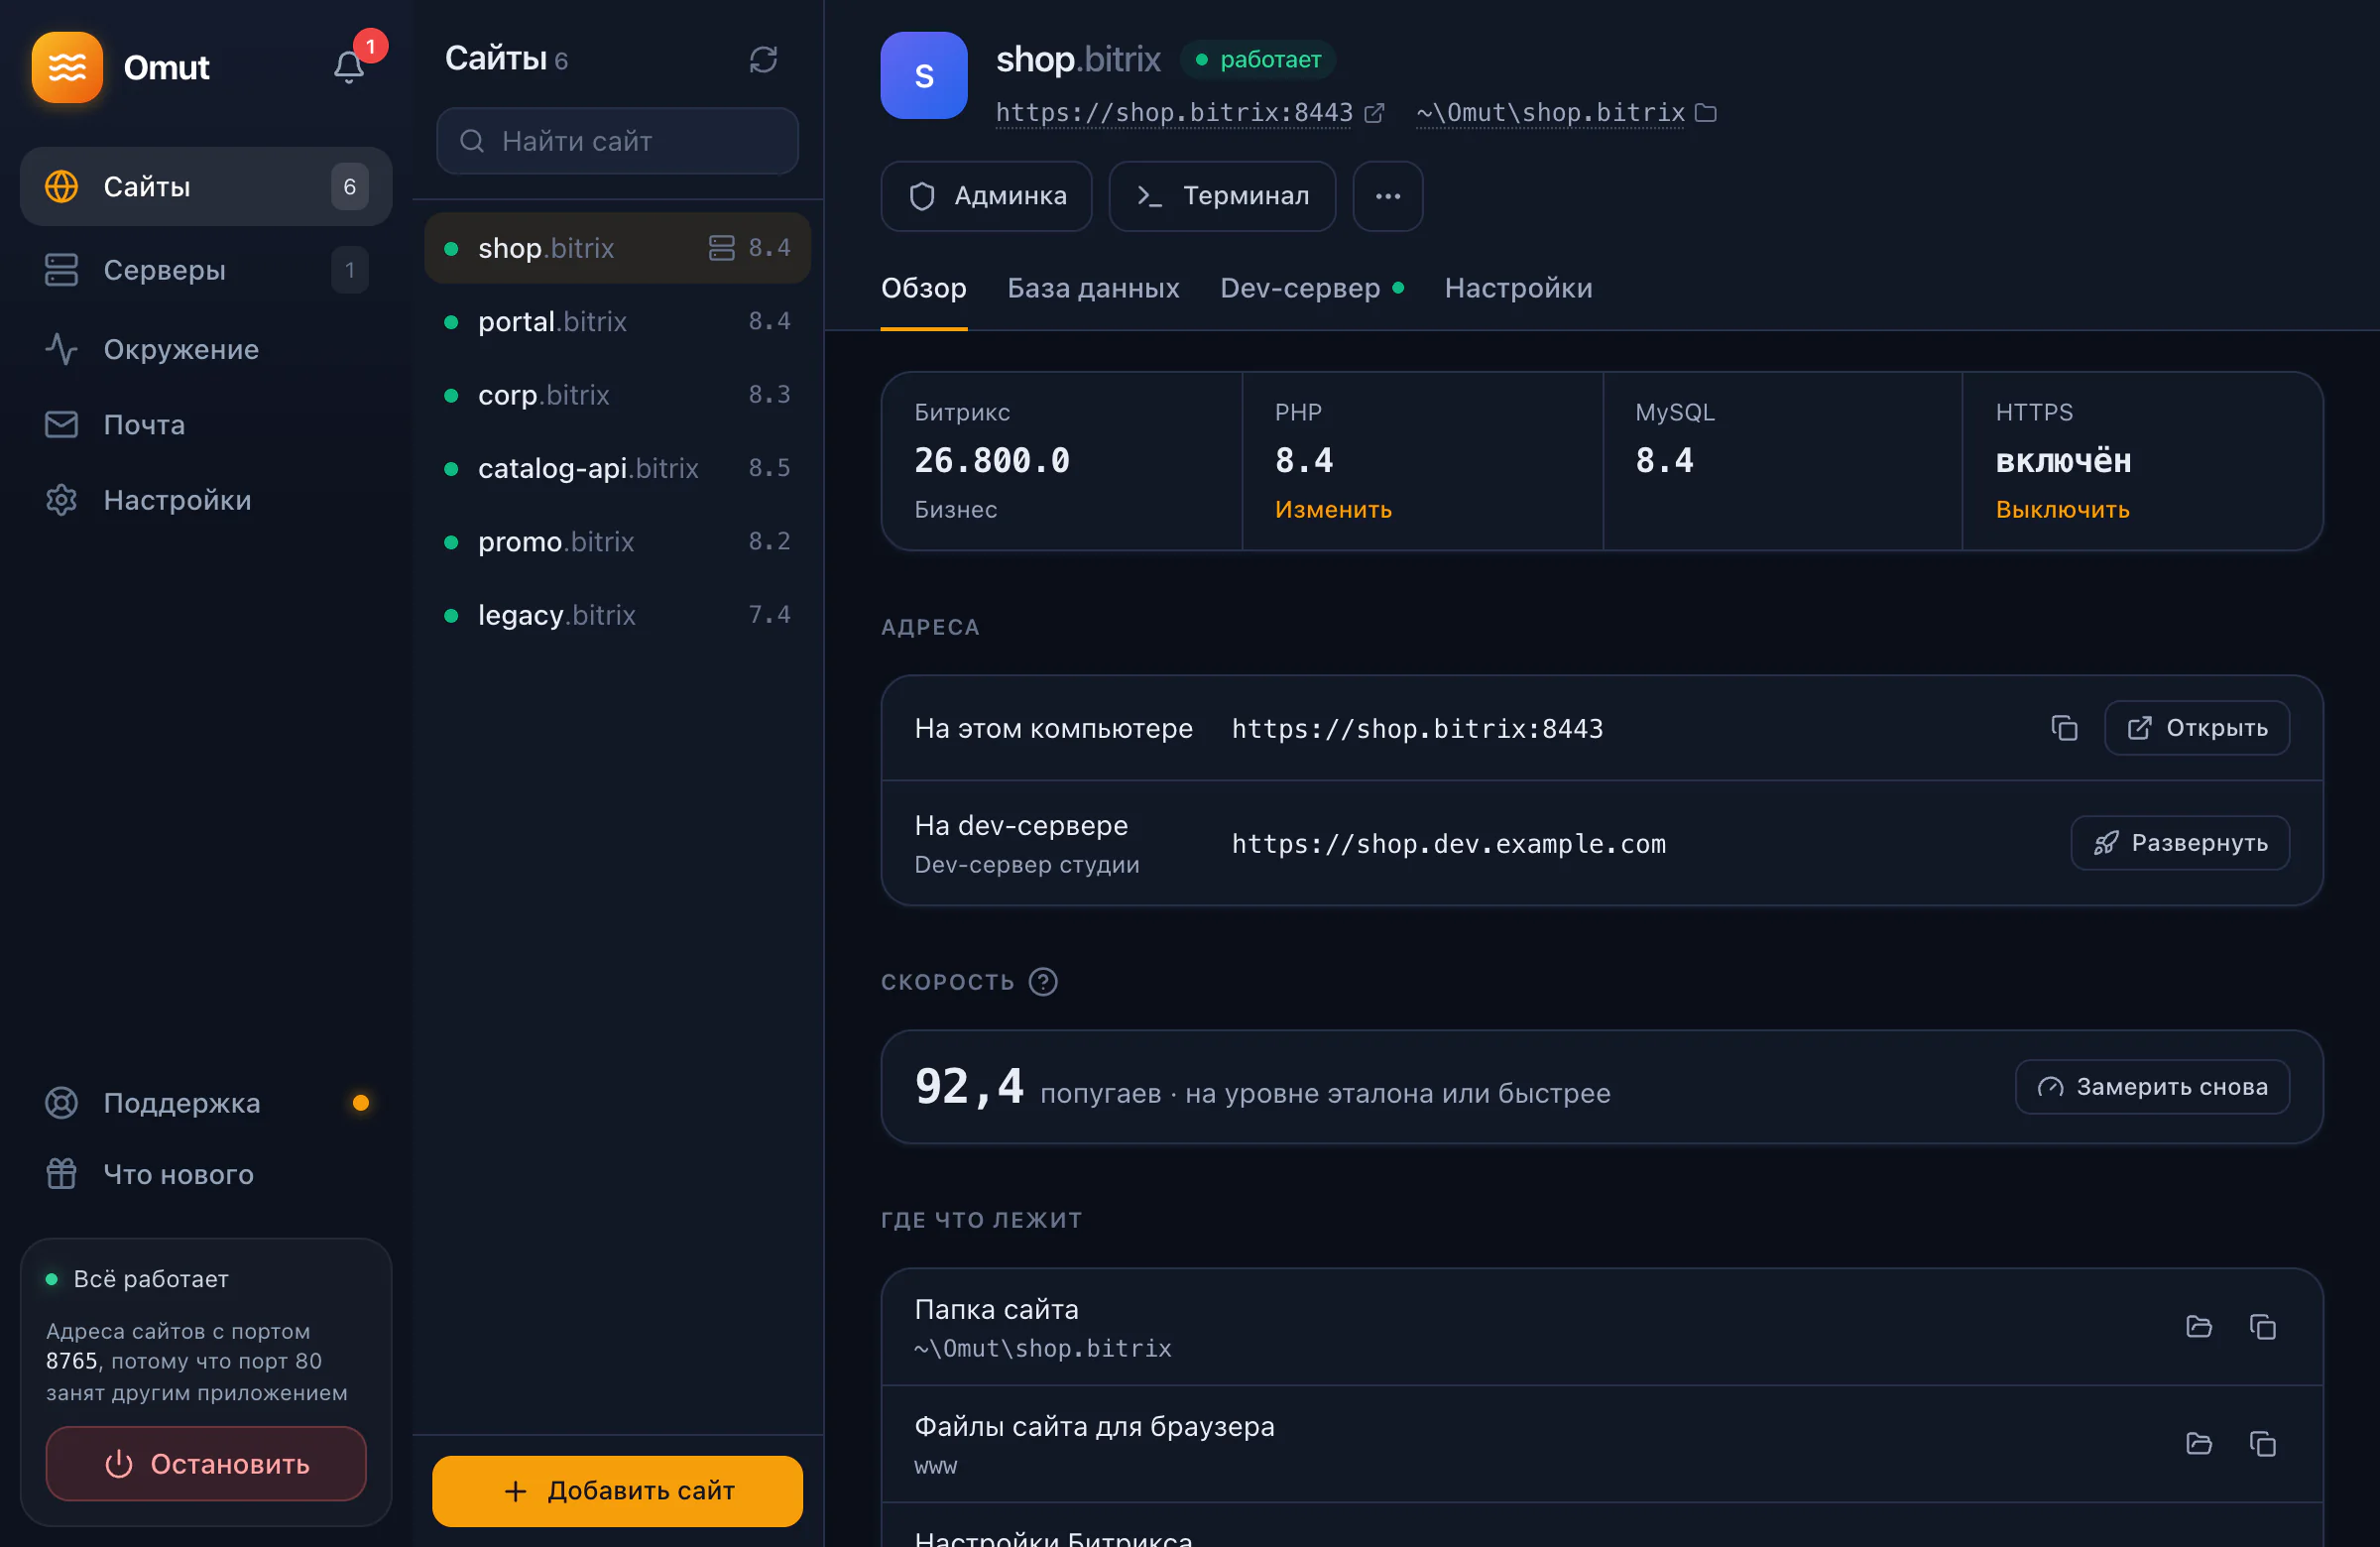This screenshot has width=2380, height=1547.
Task: Open Поддержка in the sidebar
Action: (206, 1102)
